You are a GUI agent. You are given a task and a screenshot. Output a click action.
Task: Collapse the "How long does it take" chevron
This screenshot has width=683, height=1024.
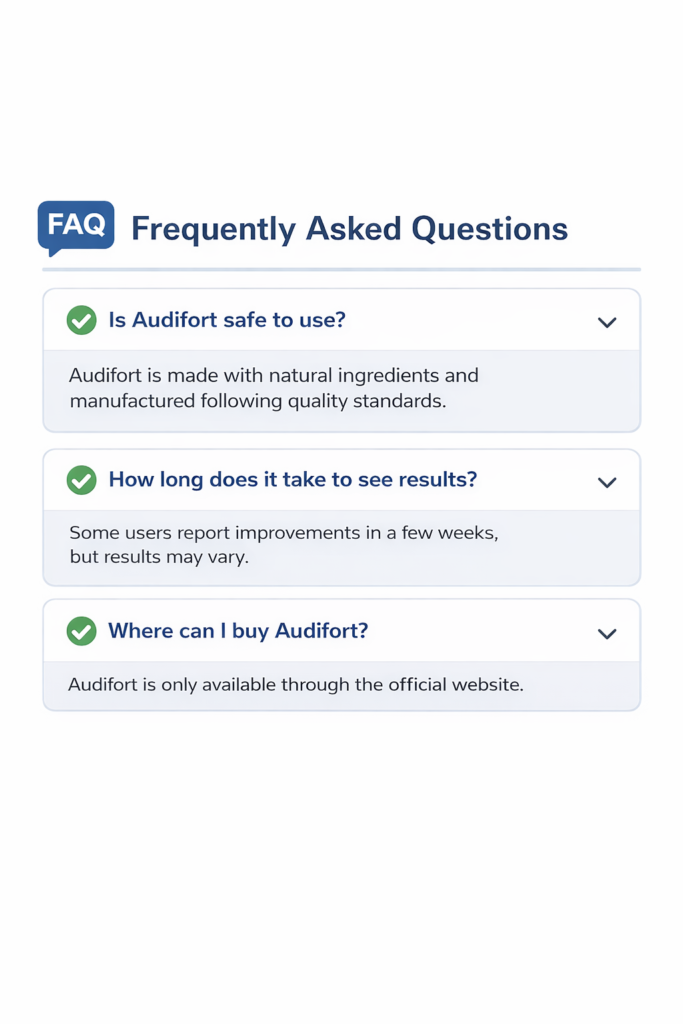(x=606, y=482)
